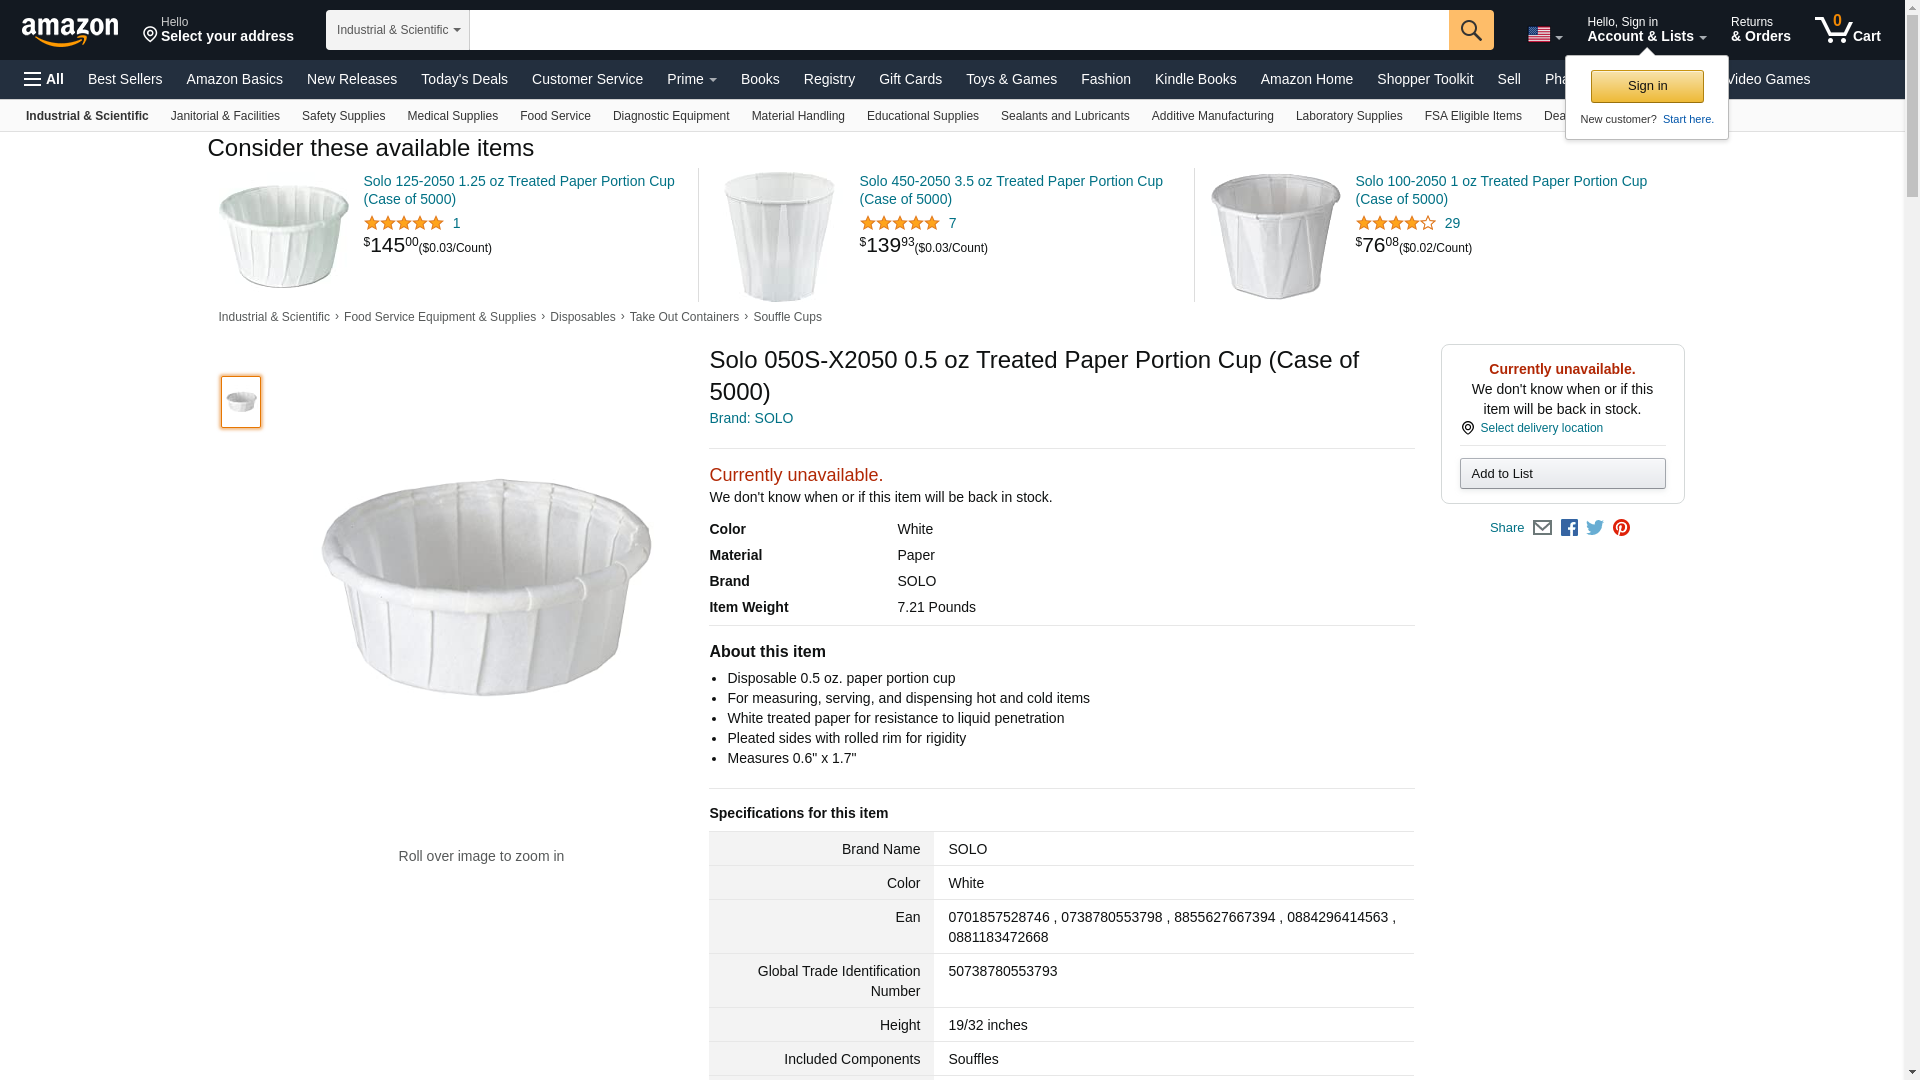The width and height of the screenshot is (1920, 1080).
Task: Click the yellow Sign in button
Action: pos(1647,86)
